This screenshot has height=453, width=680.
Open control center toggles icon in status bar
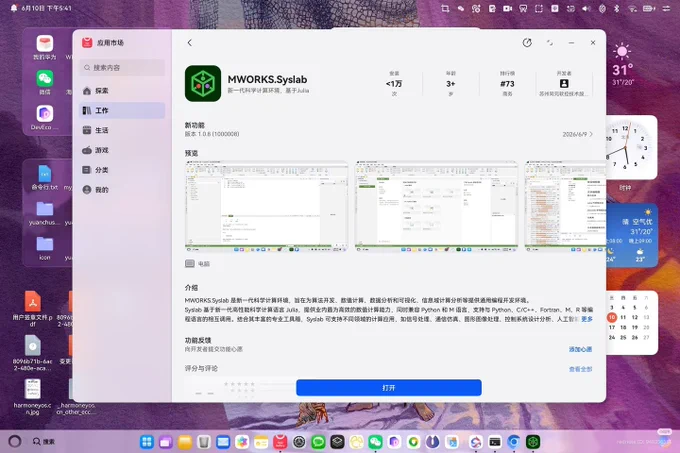click(666, 8)
